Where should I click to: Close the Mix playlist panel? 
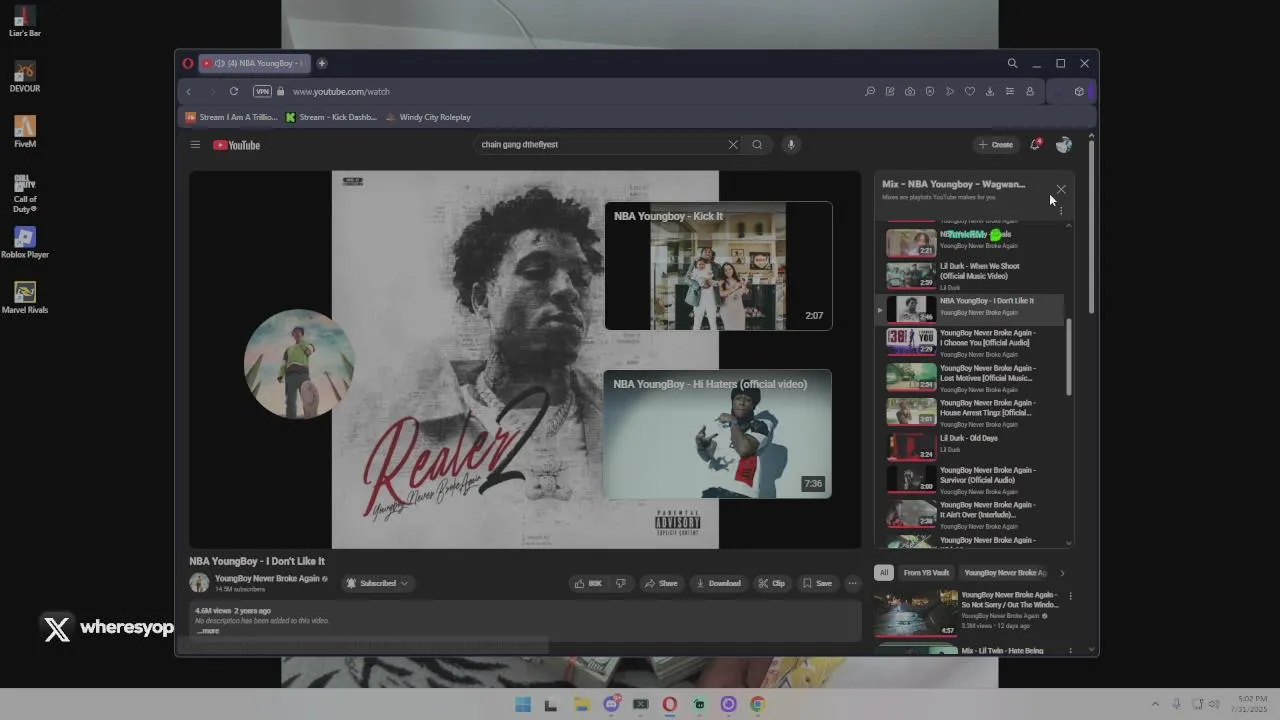click(1061, 189)
